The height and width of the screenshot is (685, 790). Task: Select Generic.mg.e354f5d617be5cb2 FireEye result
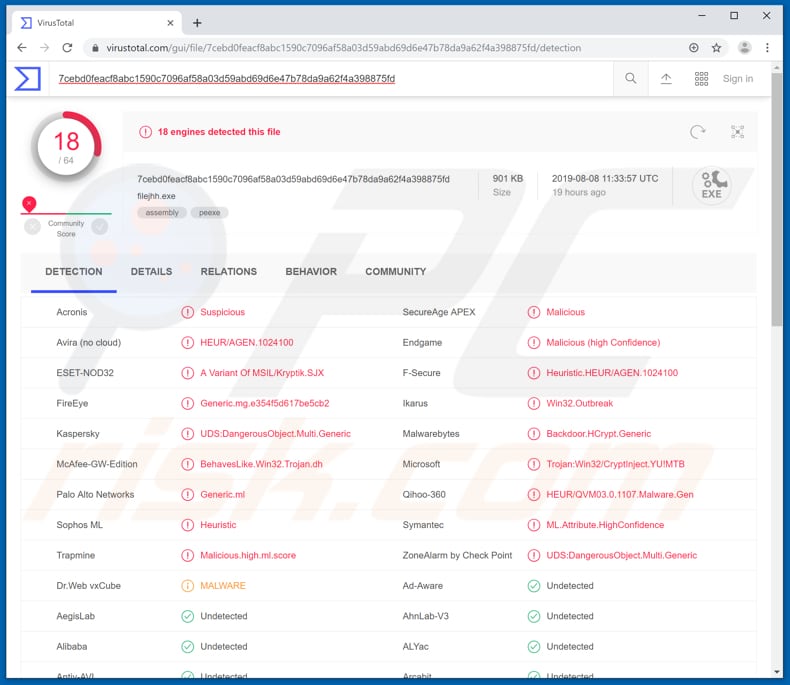point(265,403)
